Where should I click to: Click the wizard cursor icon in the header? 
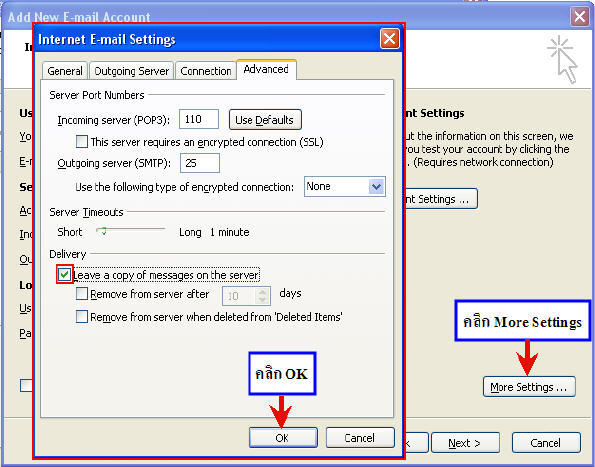(562, 60)
